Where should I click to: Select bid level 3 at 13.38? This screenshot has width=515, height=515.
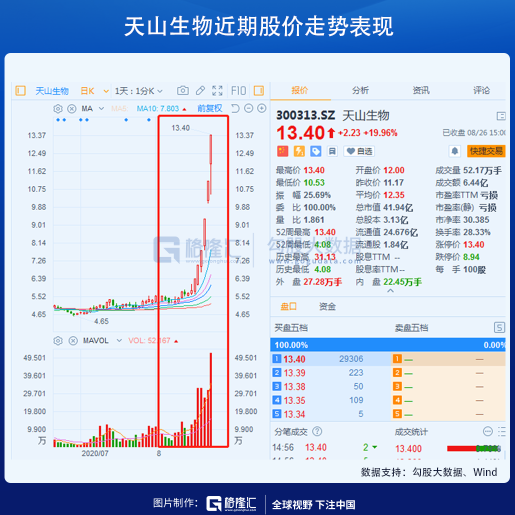pyautogui.click(x=331, y=387)
